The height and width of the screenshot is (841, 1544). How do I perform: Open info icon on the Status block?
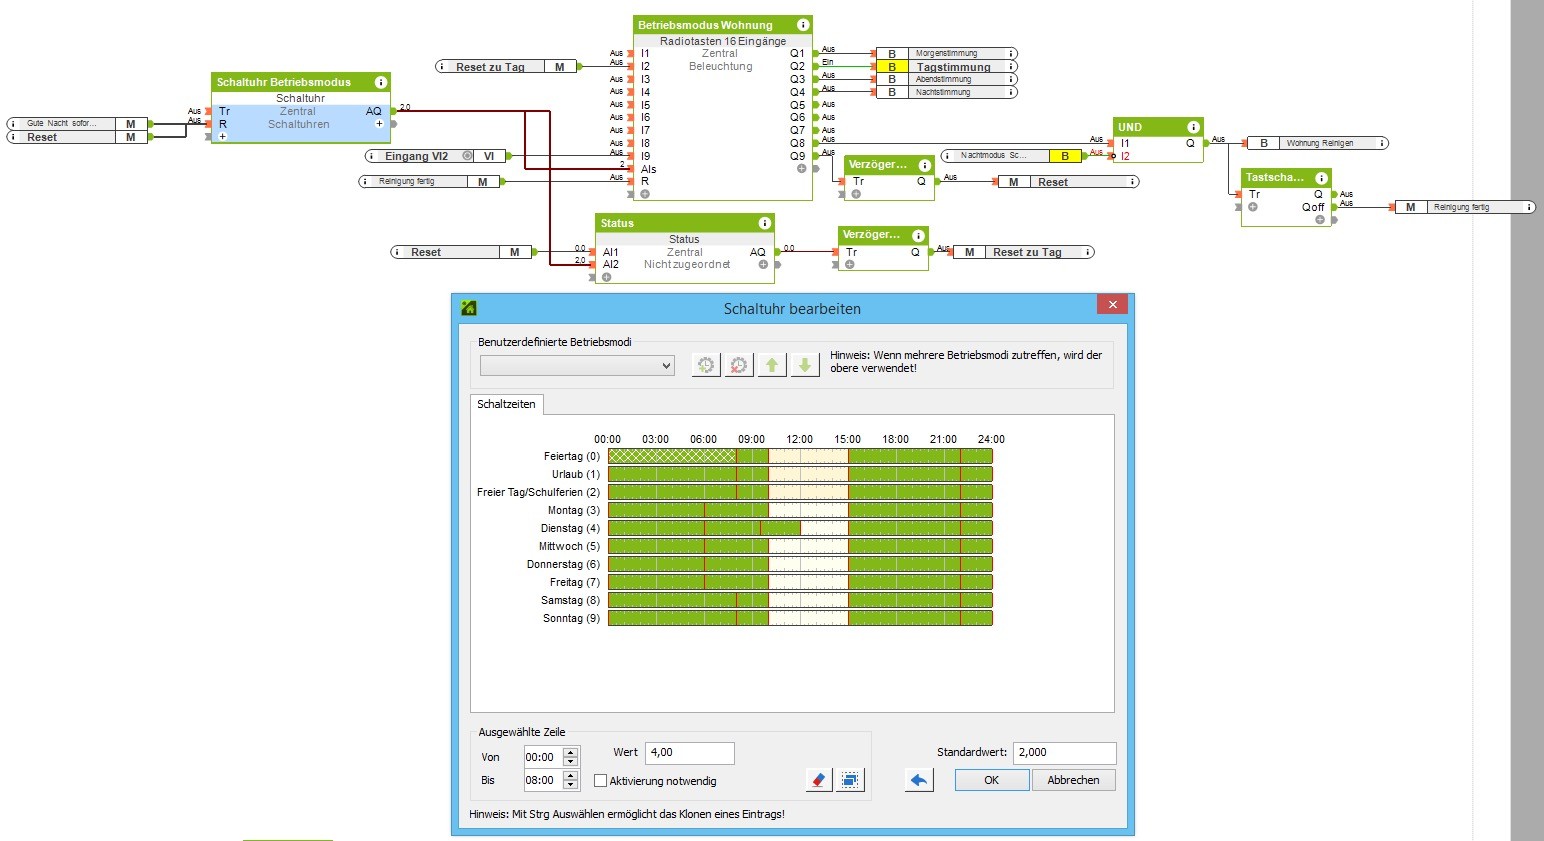click(x=765, y=223)
